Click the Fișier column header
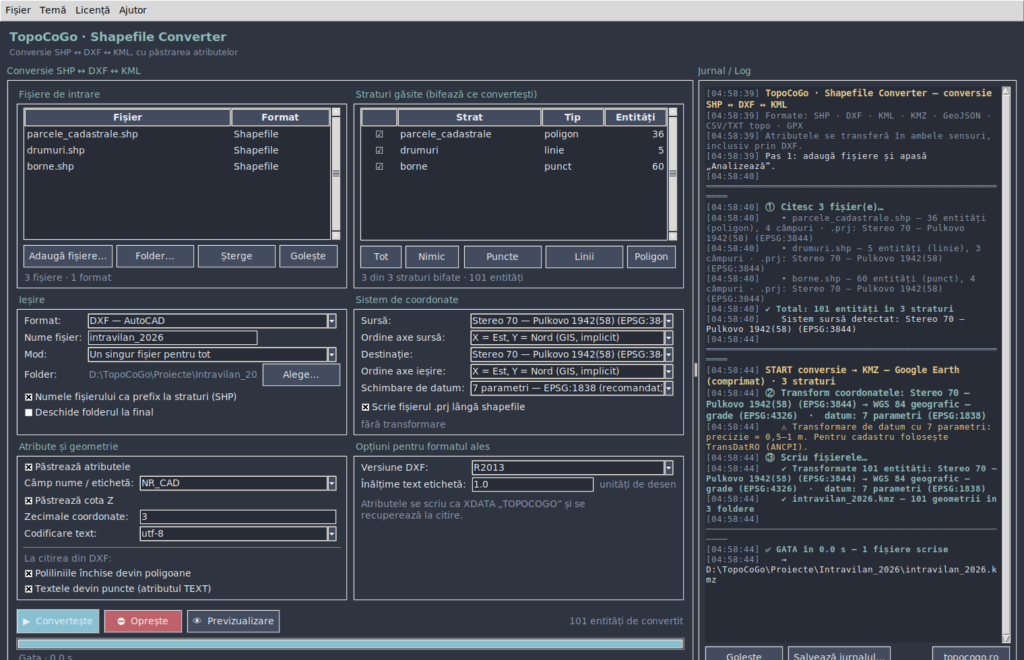The width and height of the screenshot is (1024, 660). pos(127,117)
